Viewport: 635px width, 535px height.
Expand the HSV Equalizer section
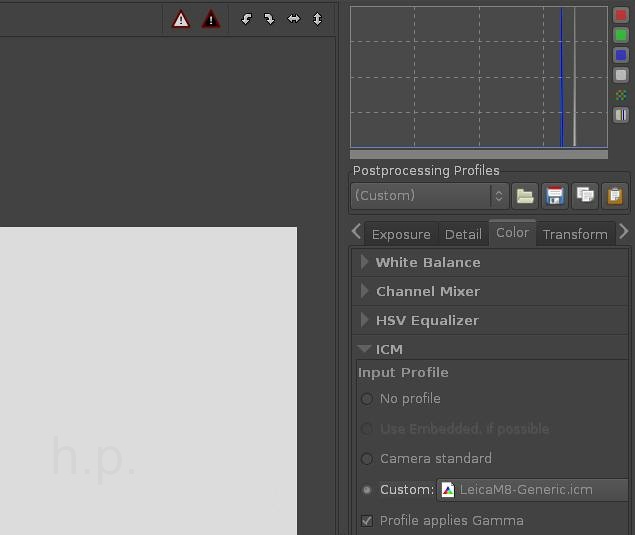point(427,320)
